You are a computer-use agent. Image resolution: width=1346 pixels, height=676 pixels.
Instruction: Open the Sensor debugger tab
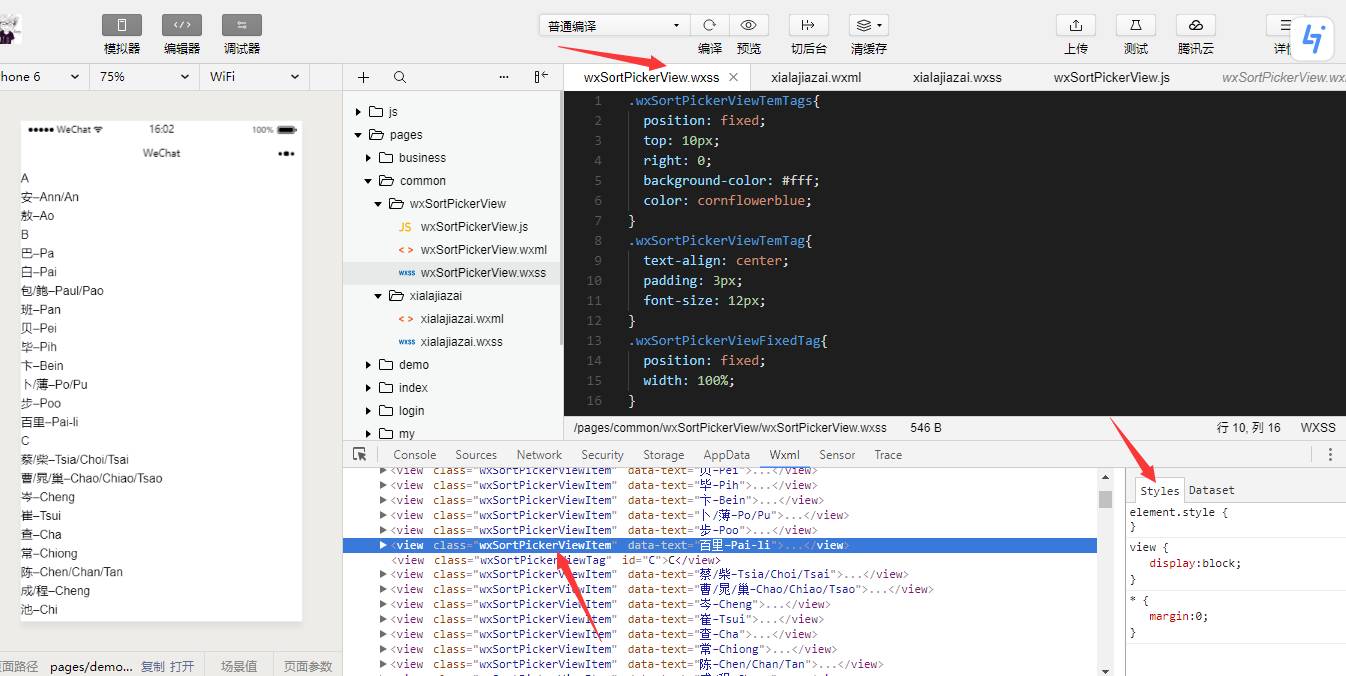coord(837,455)
